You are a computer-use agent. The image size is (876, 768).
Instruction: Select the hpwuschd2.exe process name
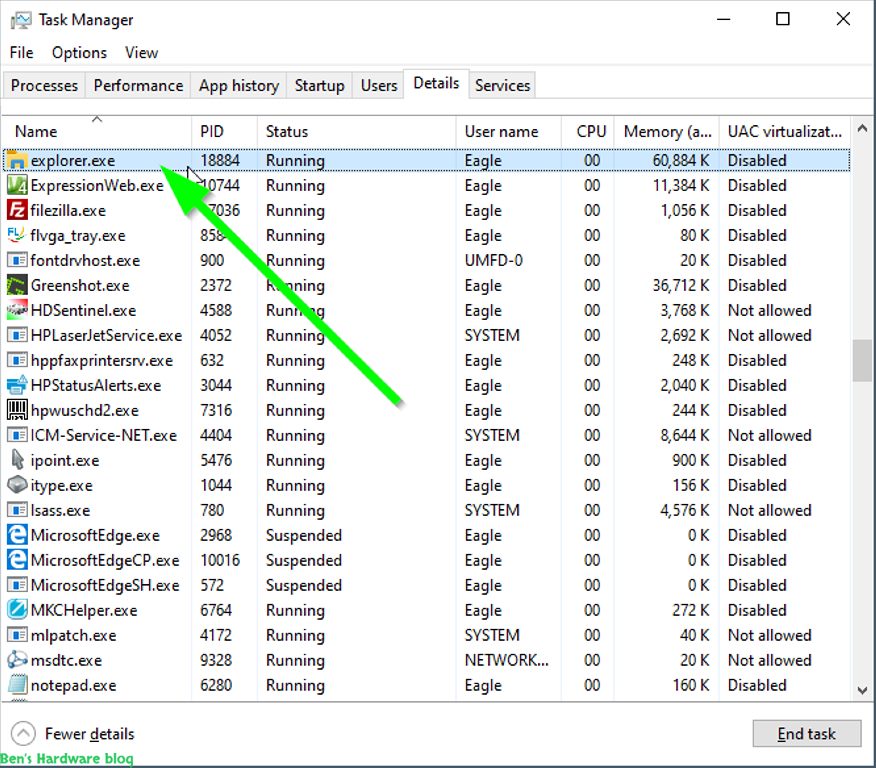[84, 410]
